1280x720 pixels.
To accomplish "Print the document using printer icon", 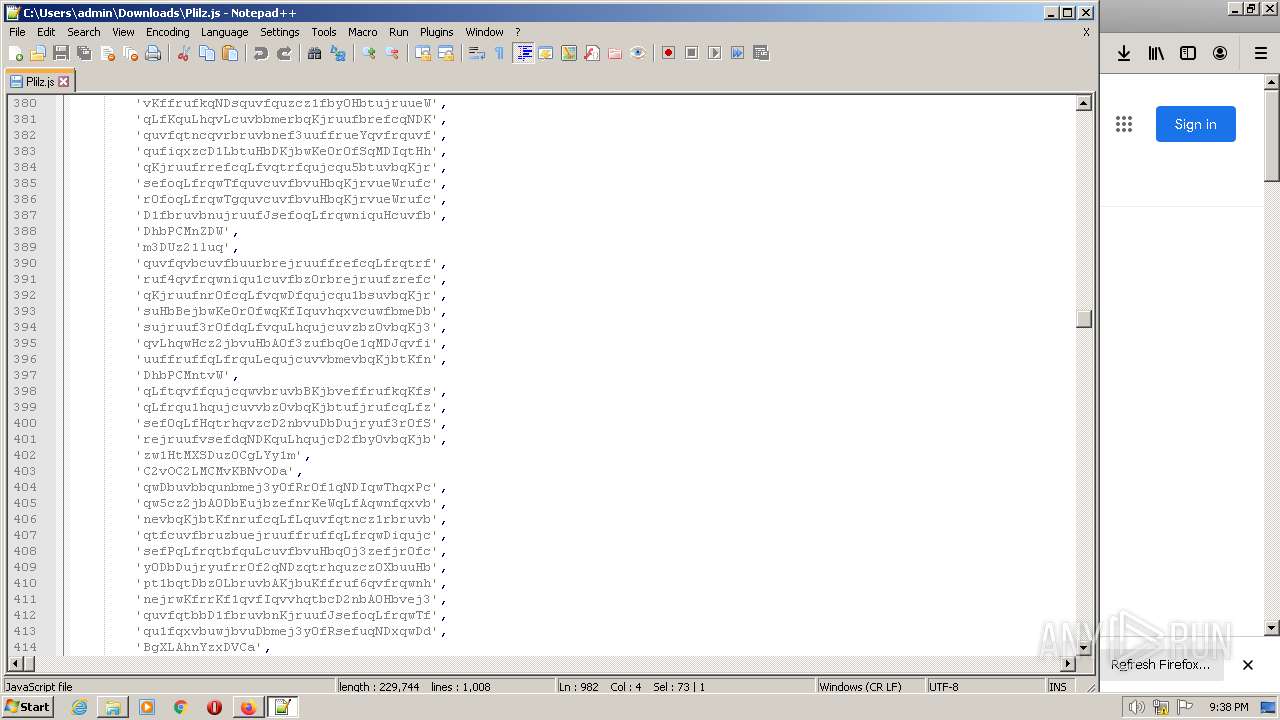I will 153,53.
